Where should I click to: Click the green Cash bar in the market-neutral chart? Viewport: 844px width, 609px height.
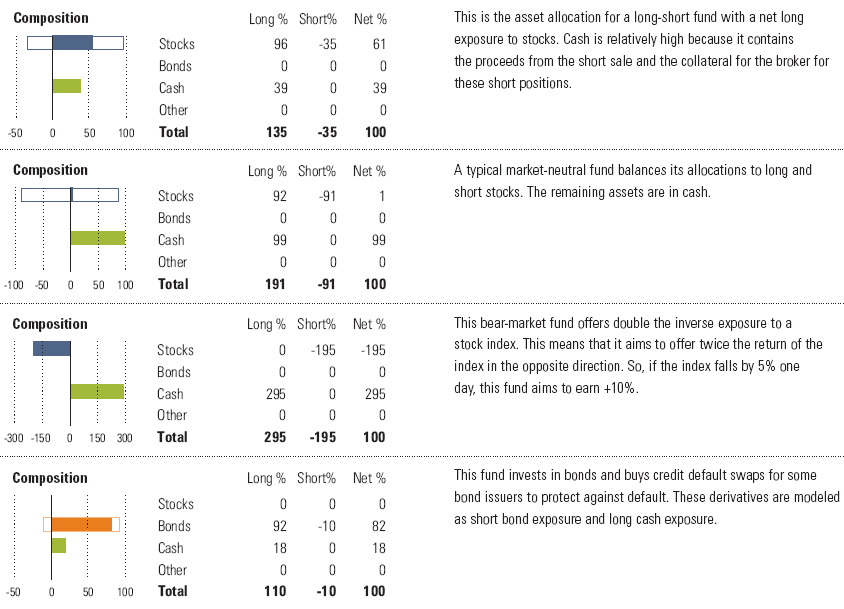point(97,238)
